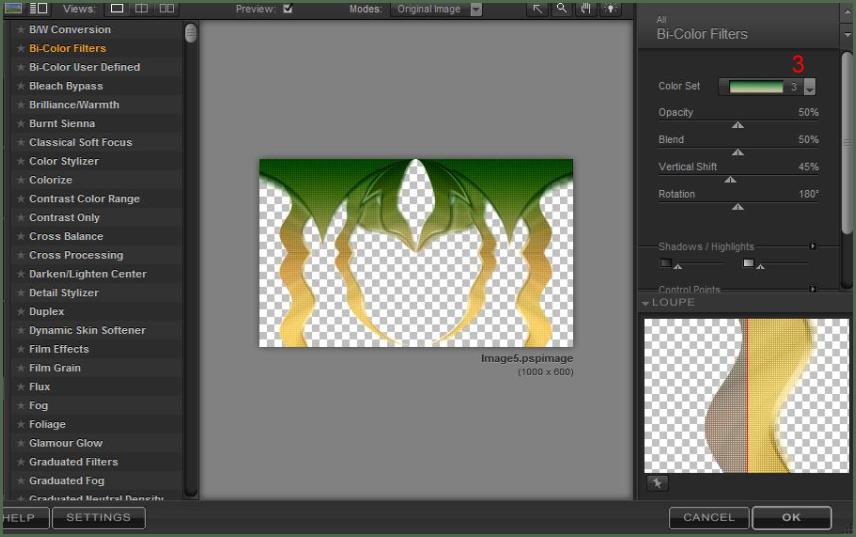856x537 pixels.
Task: Open the Color Set dropdown
Action: point(809,88)
